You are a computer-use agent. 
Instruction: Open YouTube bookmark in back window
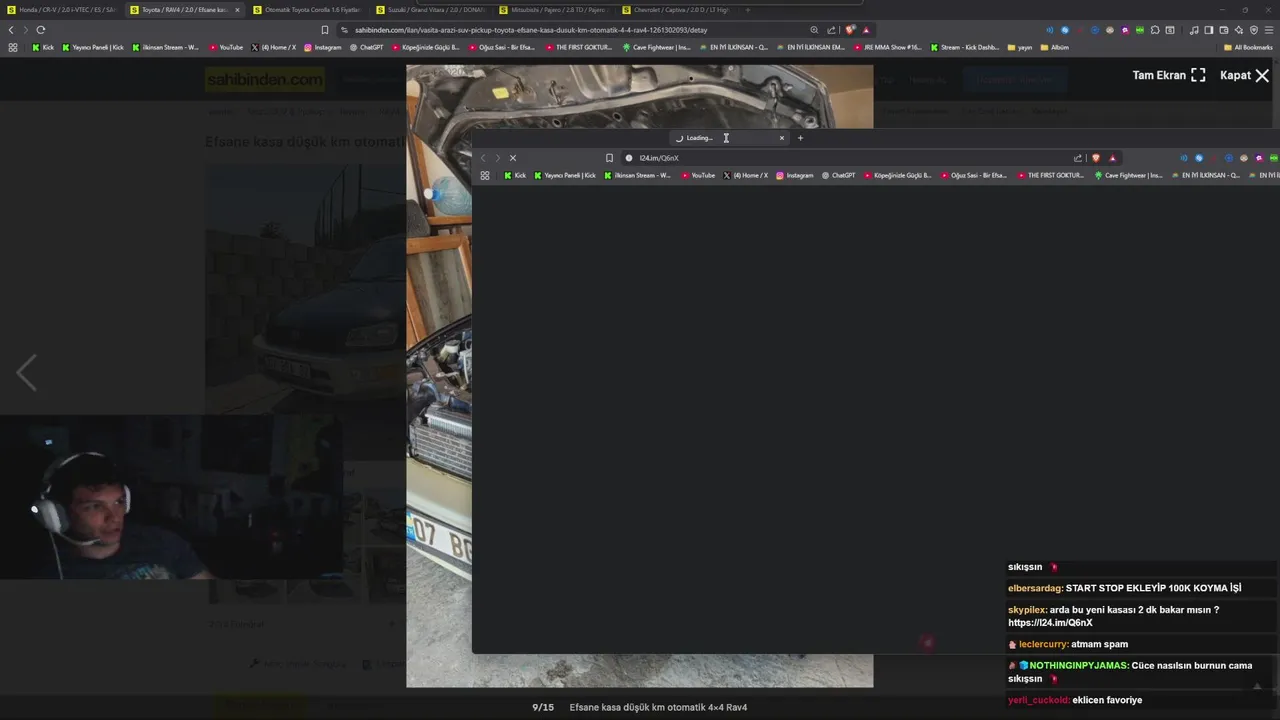coord(226,47)
